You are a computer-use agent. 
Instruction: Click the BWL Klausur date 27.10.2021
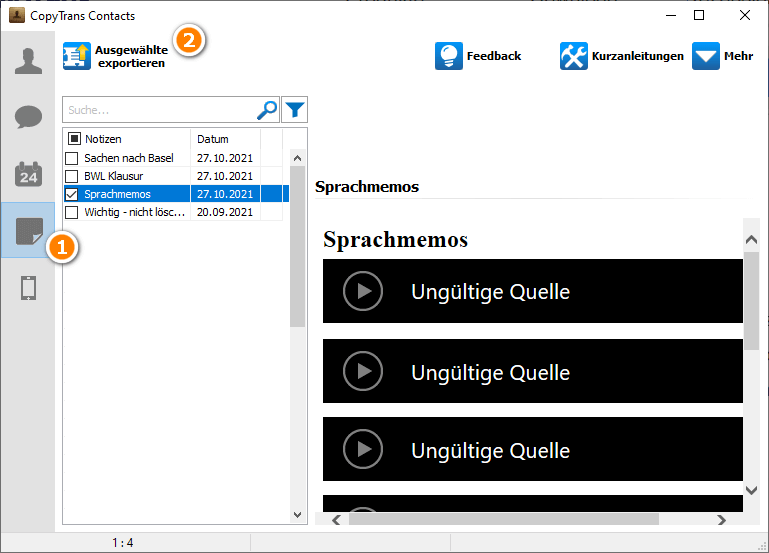click(x=225, y=176)
